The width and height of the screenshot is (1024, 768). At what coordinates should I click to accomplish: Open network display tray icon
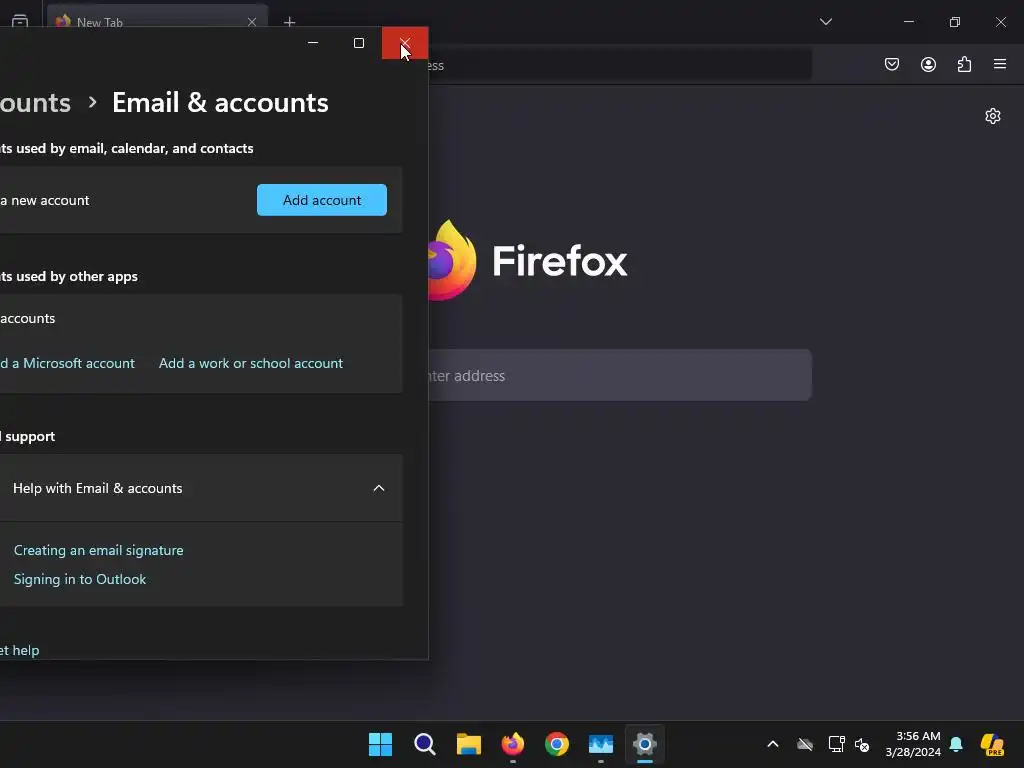coord(836,744)
